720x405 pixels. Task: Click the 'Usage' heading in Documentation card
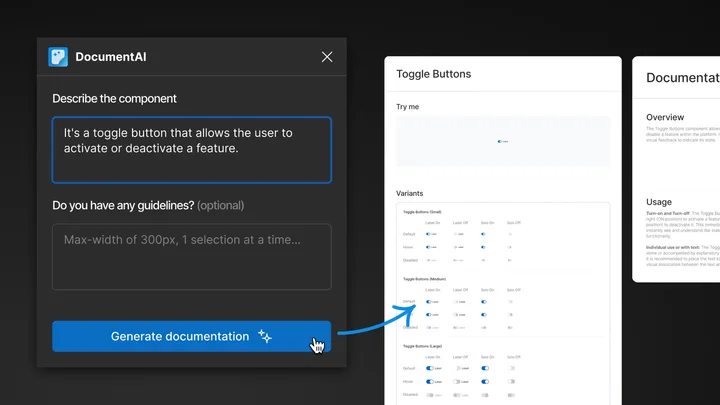(x=659, y=202)
